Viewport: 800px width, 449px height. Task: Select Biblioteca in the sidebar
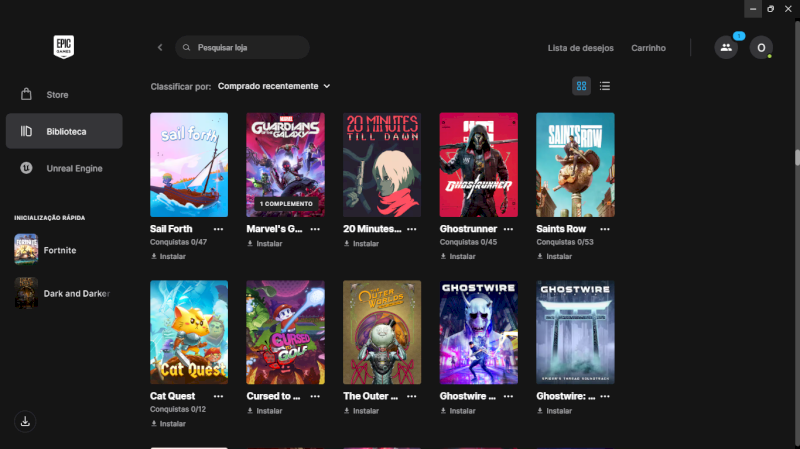click(x=64, y=131)
